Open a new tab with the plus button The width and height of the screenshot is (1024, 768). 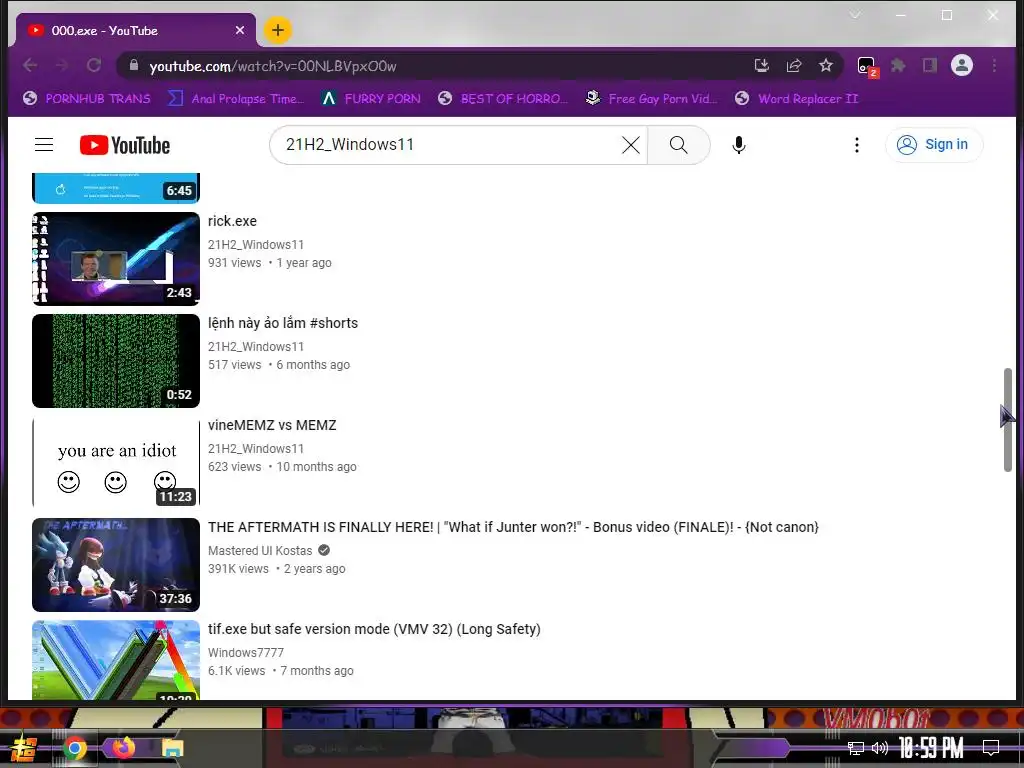[278, 30]
